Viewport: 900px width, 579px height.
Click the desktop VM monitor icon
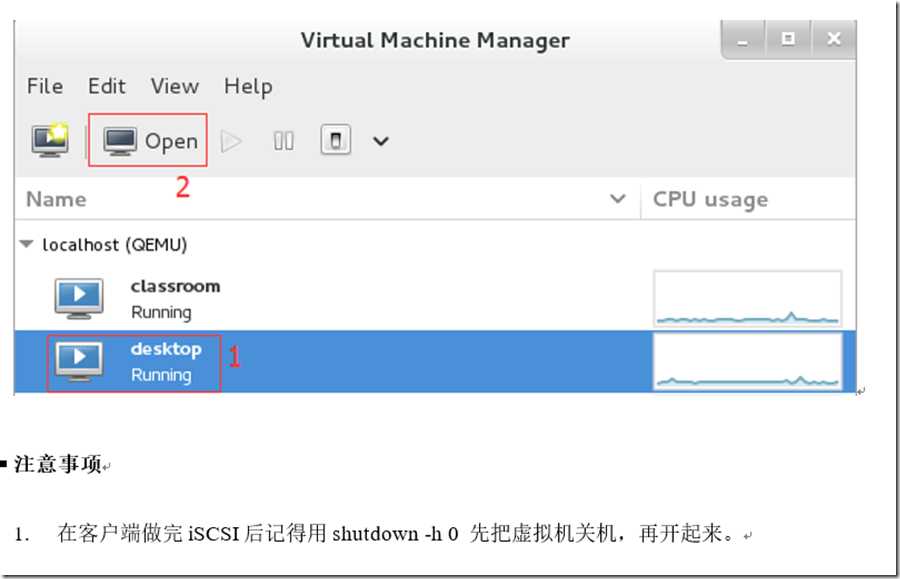pos(79,361)
